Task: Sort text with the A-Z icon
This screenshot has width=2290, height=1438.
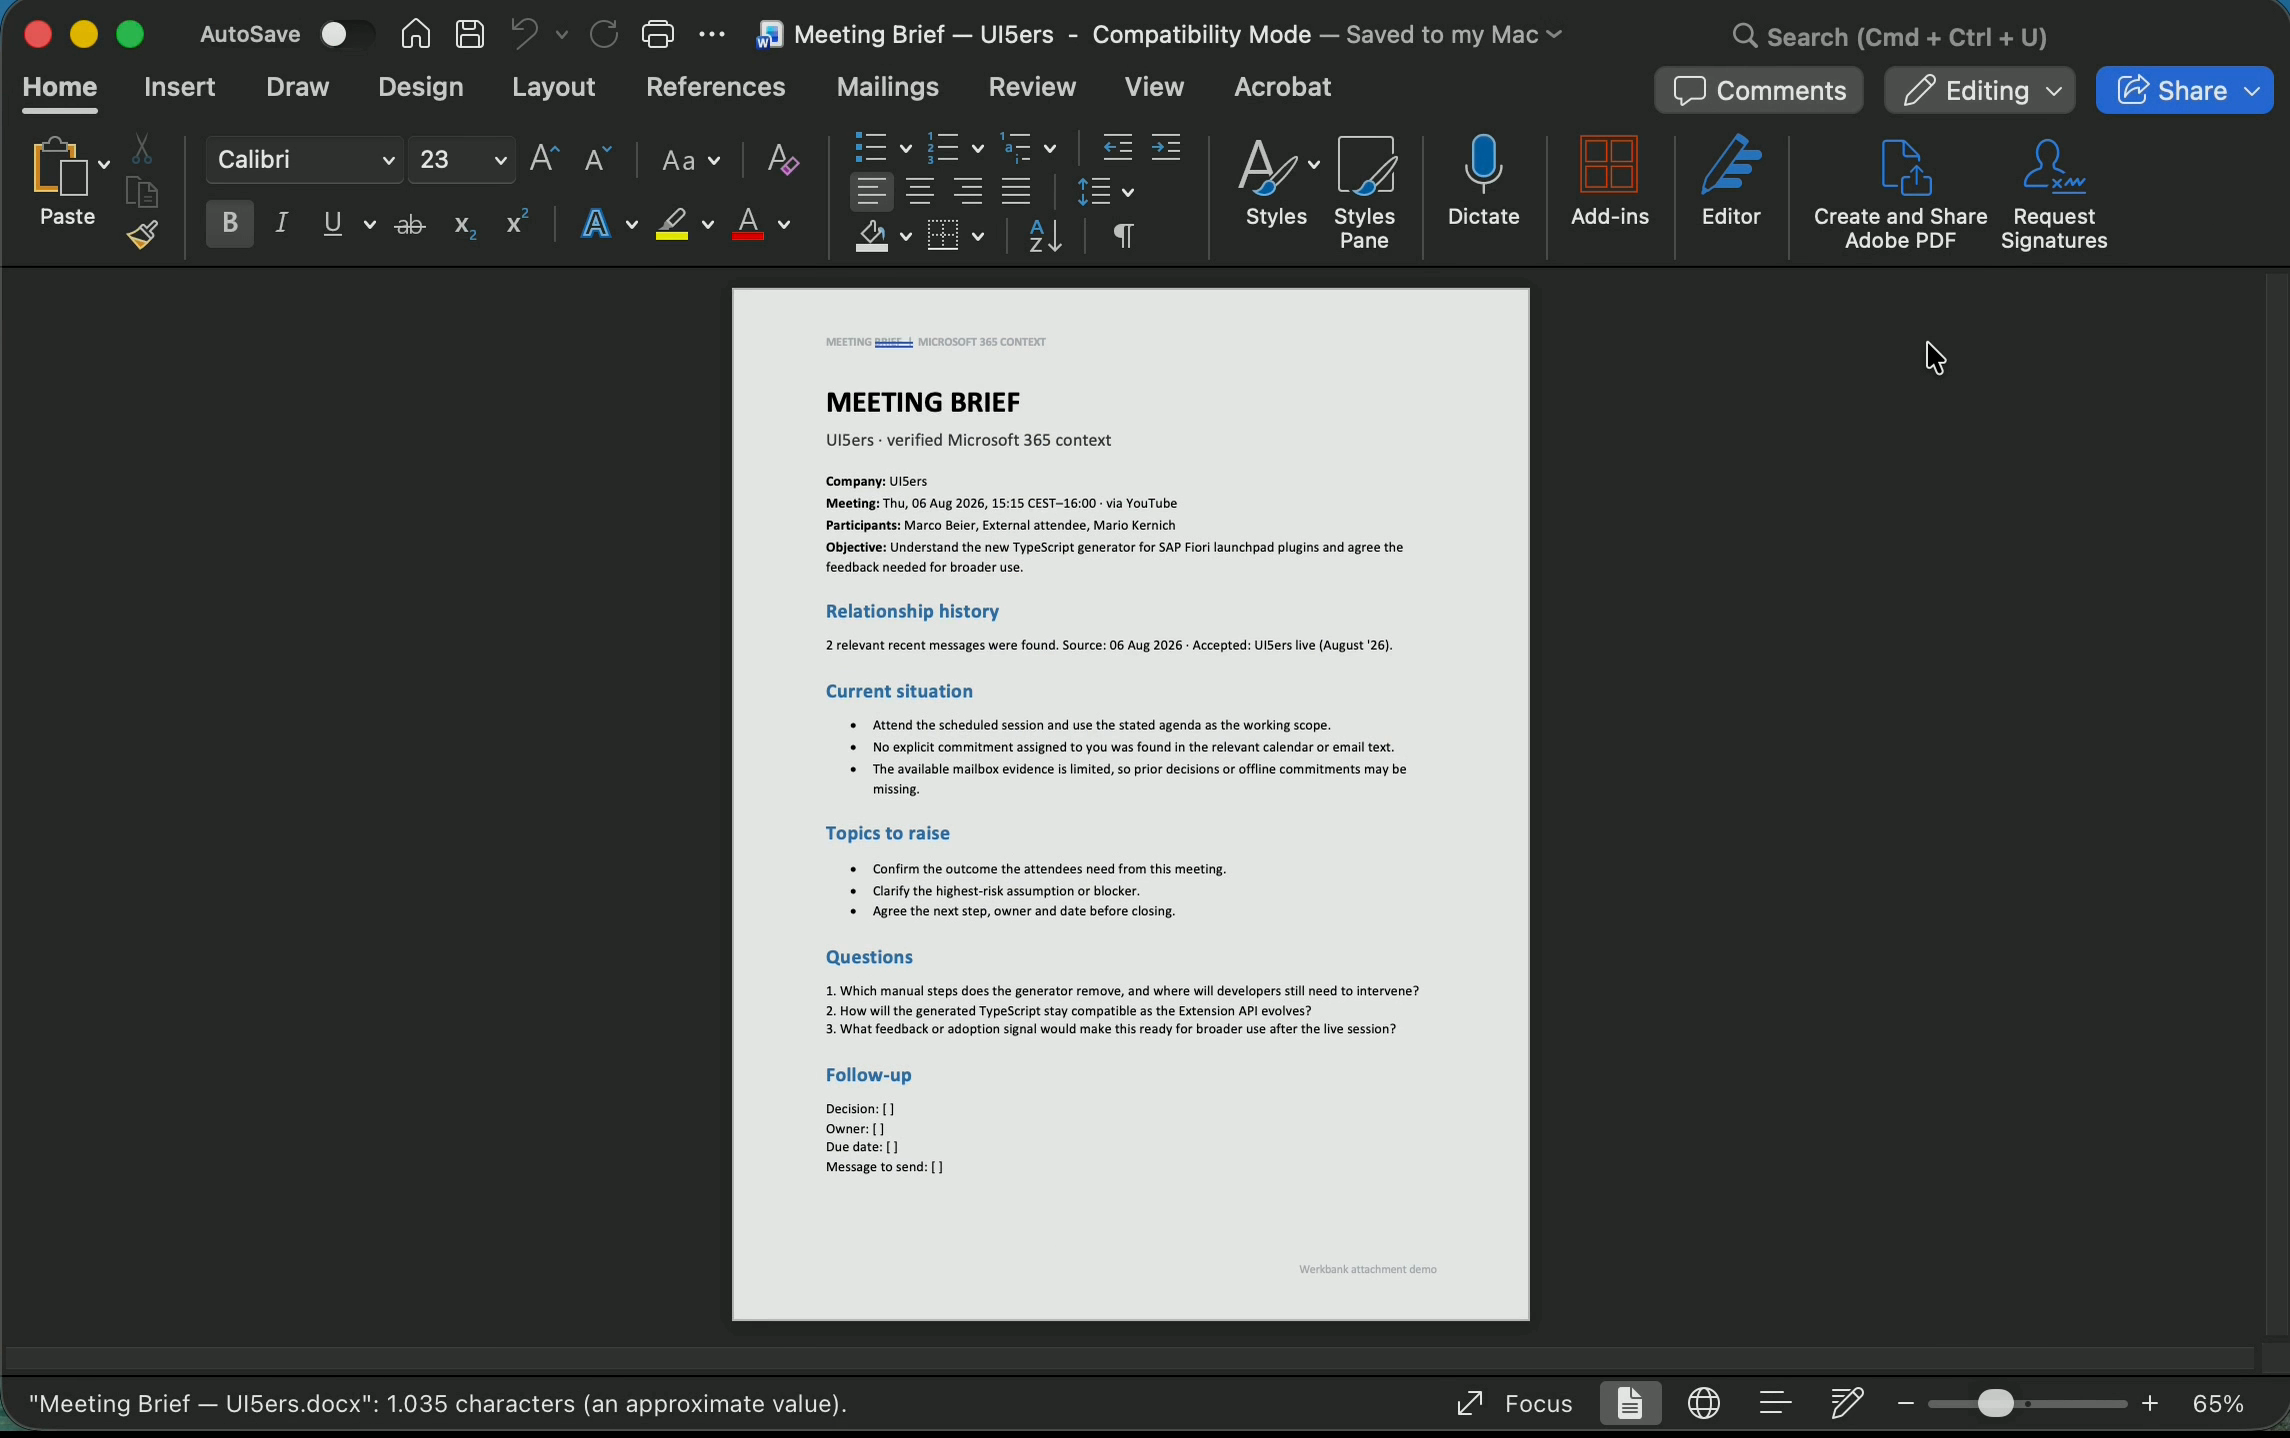Action: 1045,236
